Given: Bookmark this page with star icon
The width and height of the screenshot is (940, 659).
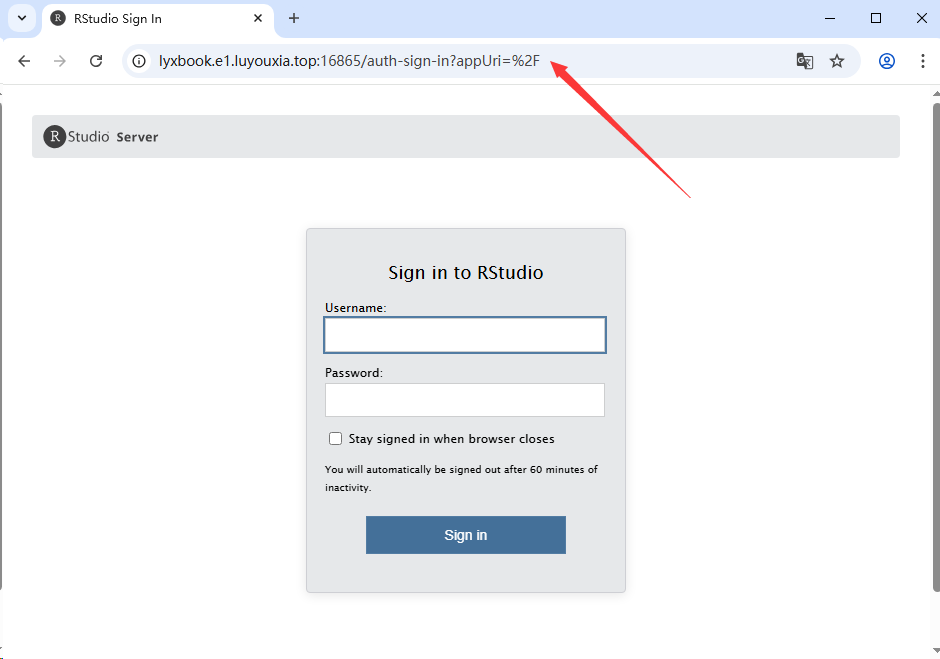Looking at the screenshot, I should (837, 61).
